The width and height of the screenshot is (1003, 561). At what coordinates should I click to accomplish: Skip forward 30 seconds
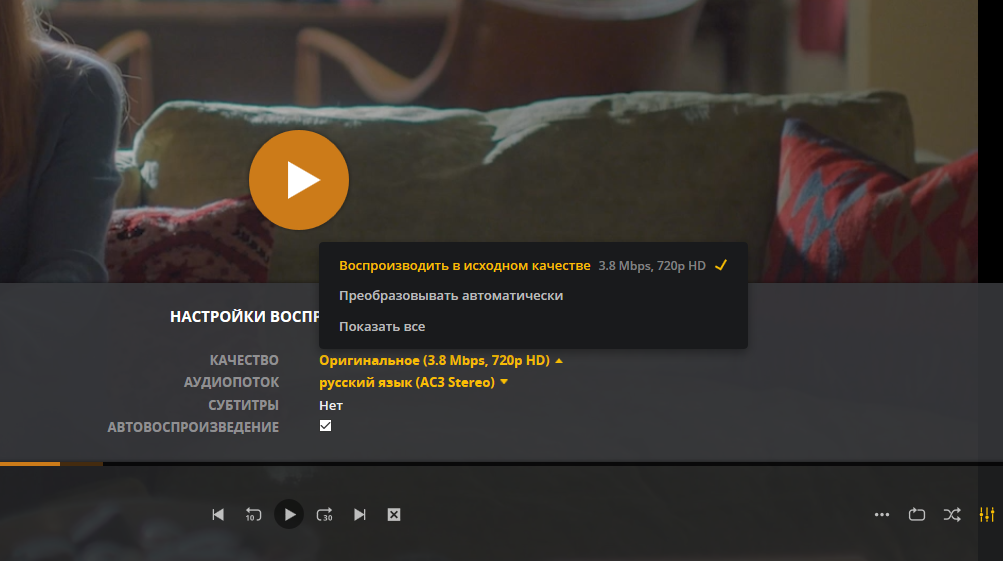324,515
